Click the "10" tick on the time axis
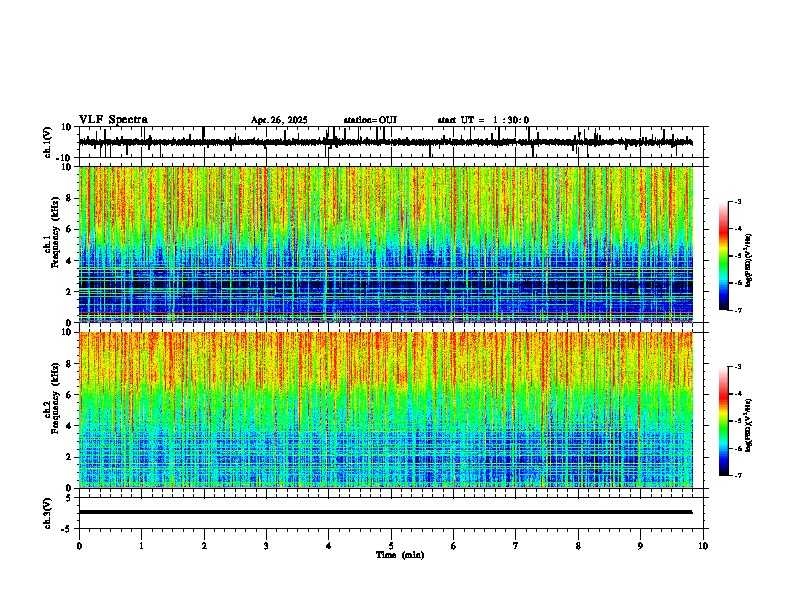Viewport: 792px width, 612px height. (x=703, y=546)
